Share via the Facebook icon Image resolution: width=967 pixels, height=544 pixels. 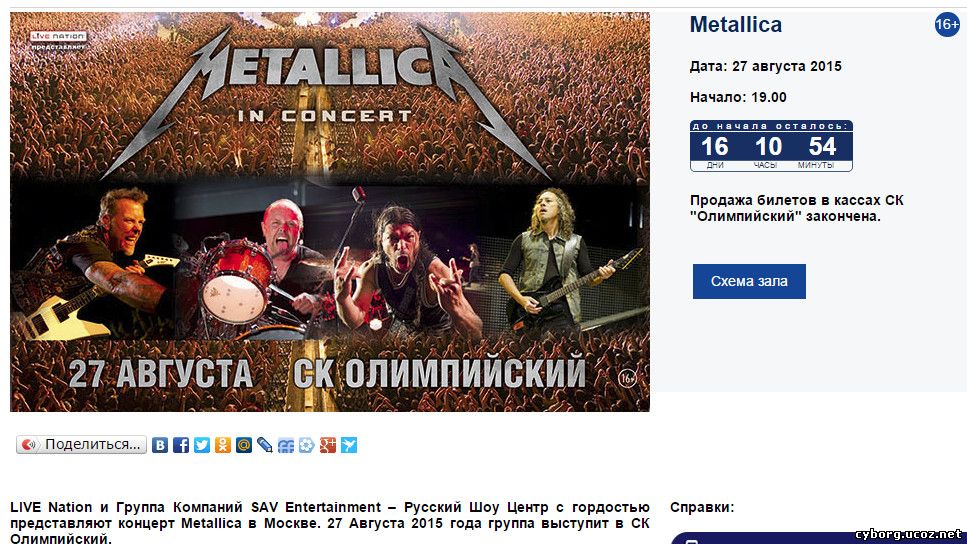[x=181, y=445]
